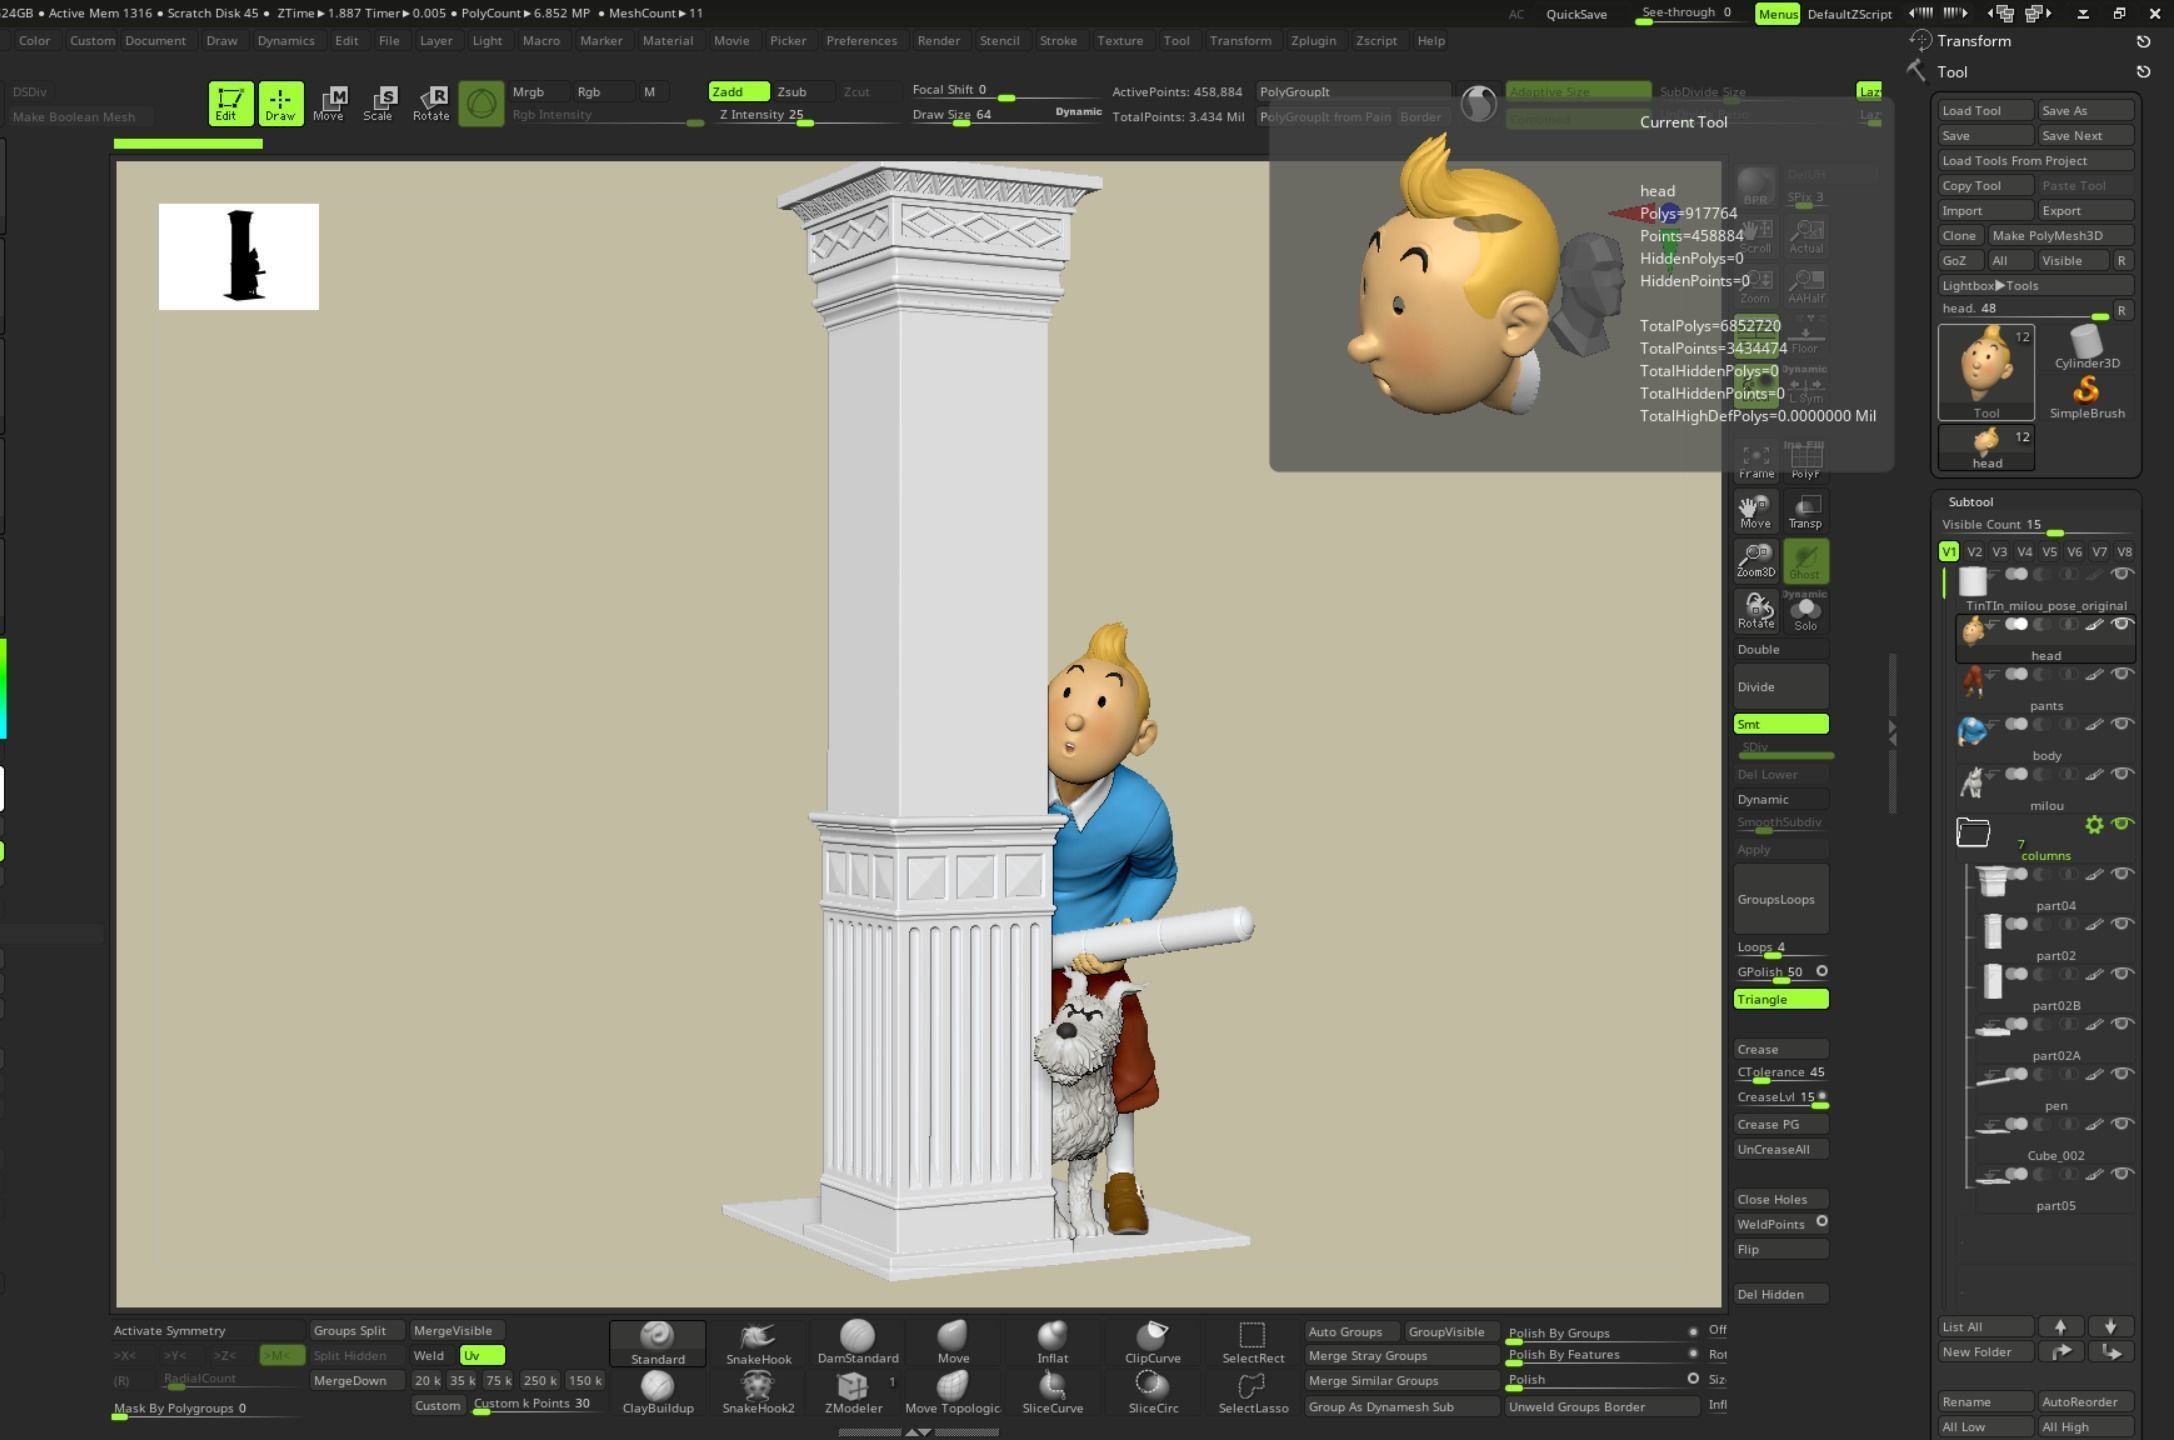Open the Material menu

667,41
